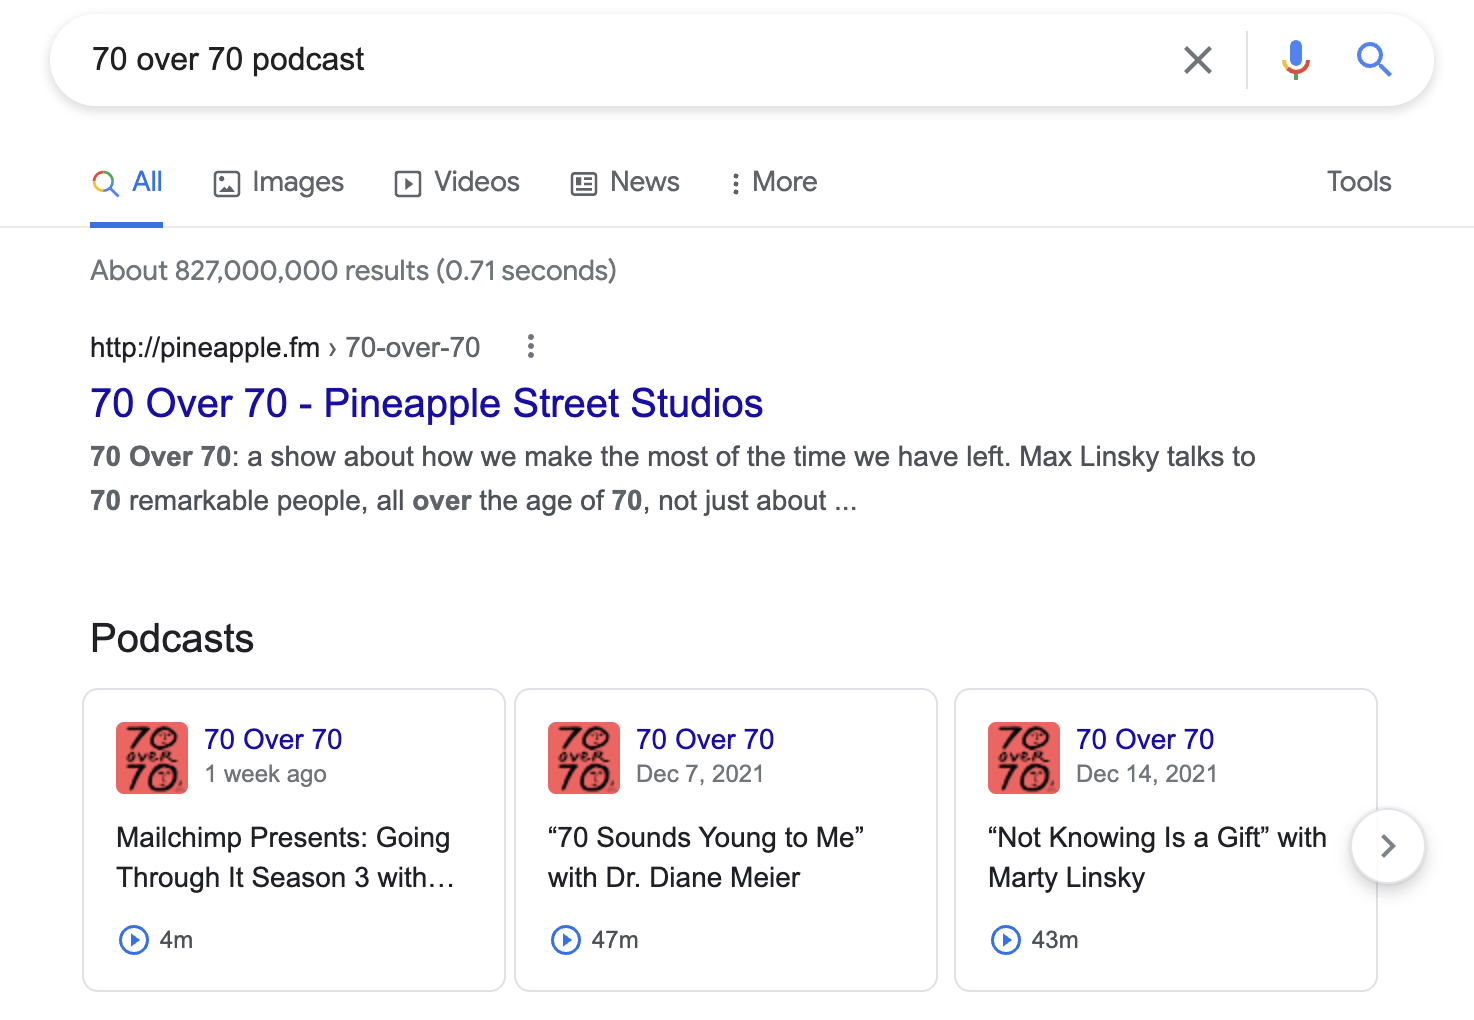Submit search using the magnifying glass icon
The width and height of the screenshot is (1474, 1020).
pos(1374,60)
